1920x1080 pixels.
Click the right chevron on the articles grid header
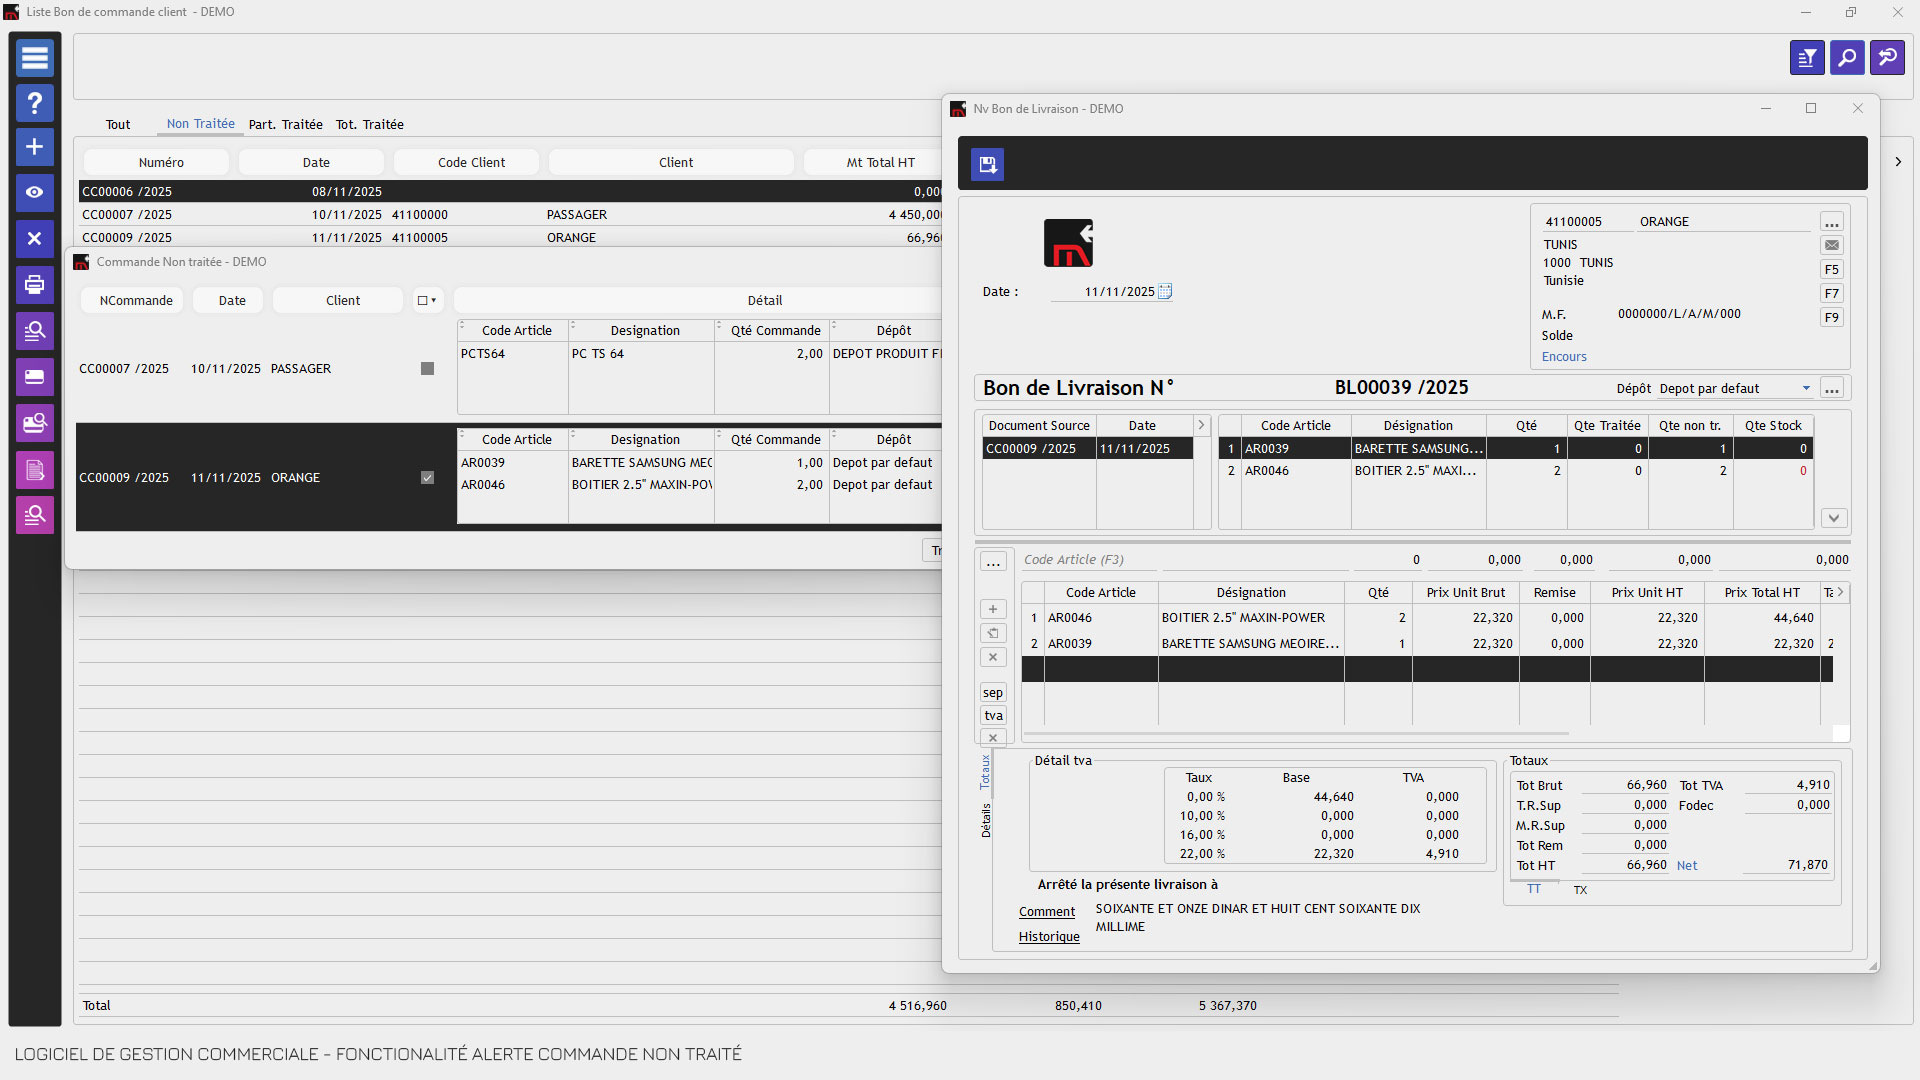pyautogui.click(x=1840, y=593)
